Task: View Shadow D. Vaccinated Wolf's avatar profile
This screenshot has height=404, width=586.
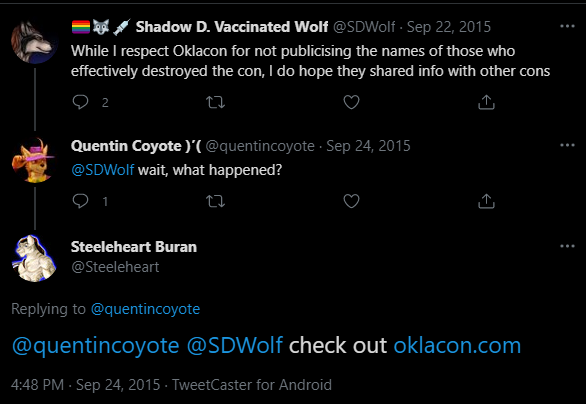Action: pyautogui.click(x=34, y=42)
